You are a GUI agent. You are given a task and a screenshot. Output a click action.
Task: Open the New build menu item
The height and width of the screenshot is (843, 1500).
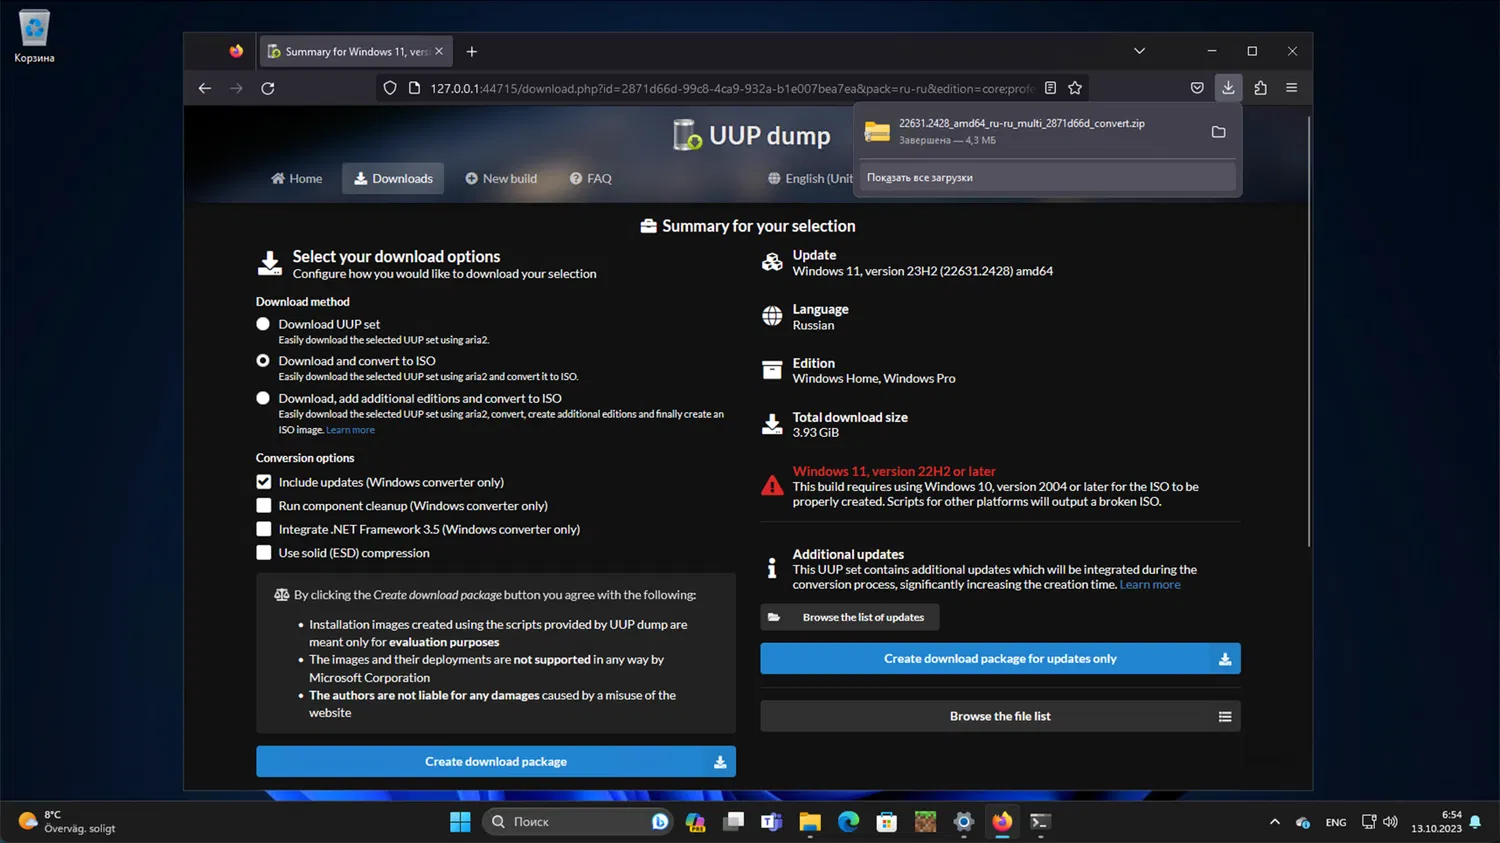(x=501, y=178)
